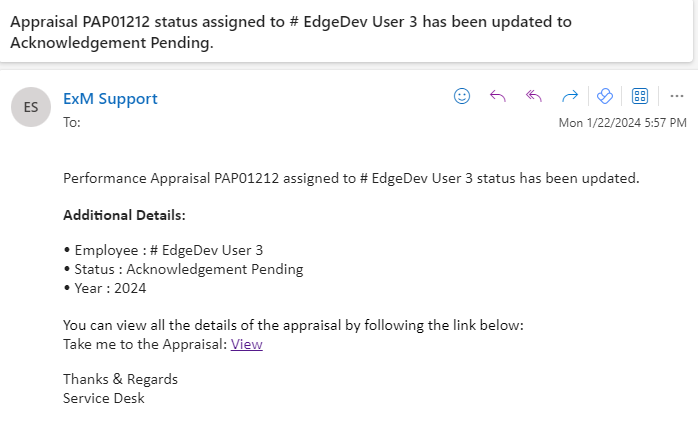Click the ES sender avatar
698x421 pixels.
(x=31, y=107)
